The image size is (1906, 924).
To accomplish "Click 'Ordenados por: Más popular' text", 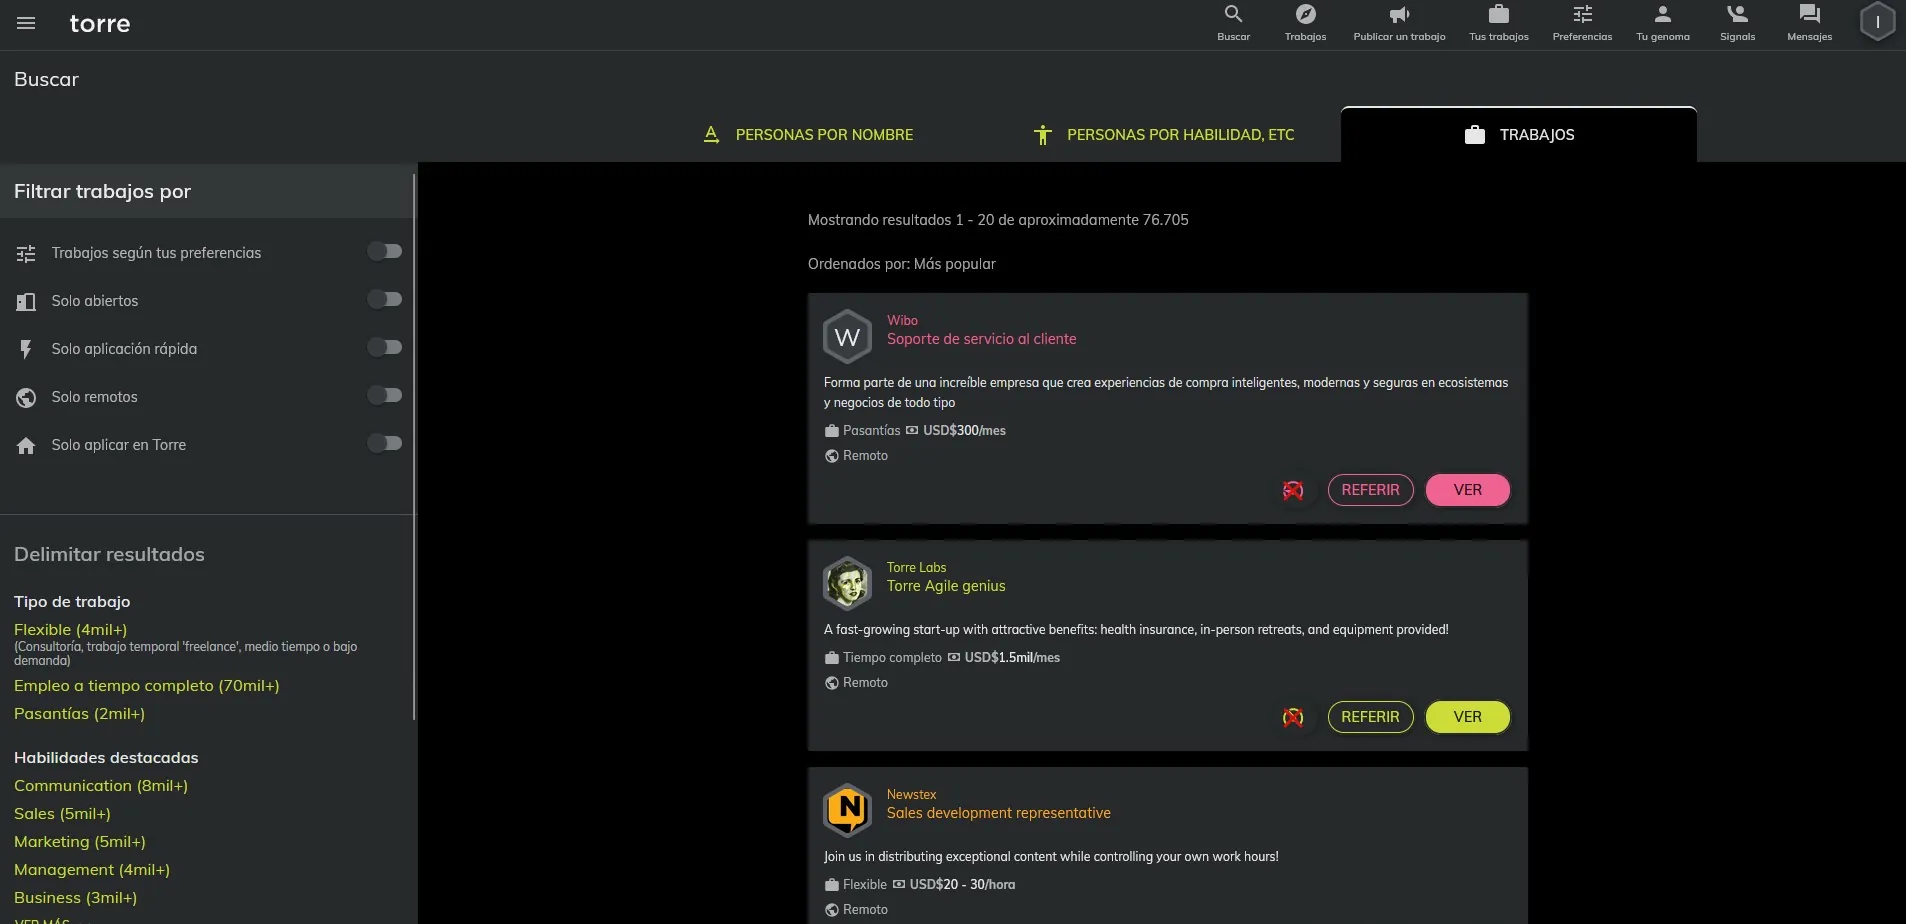I will click(902, 264).
